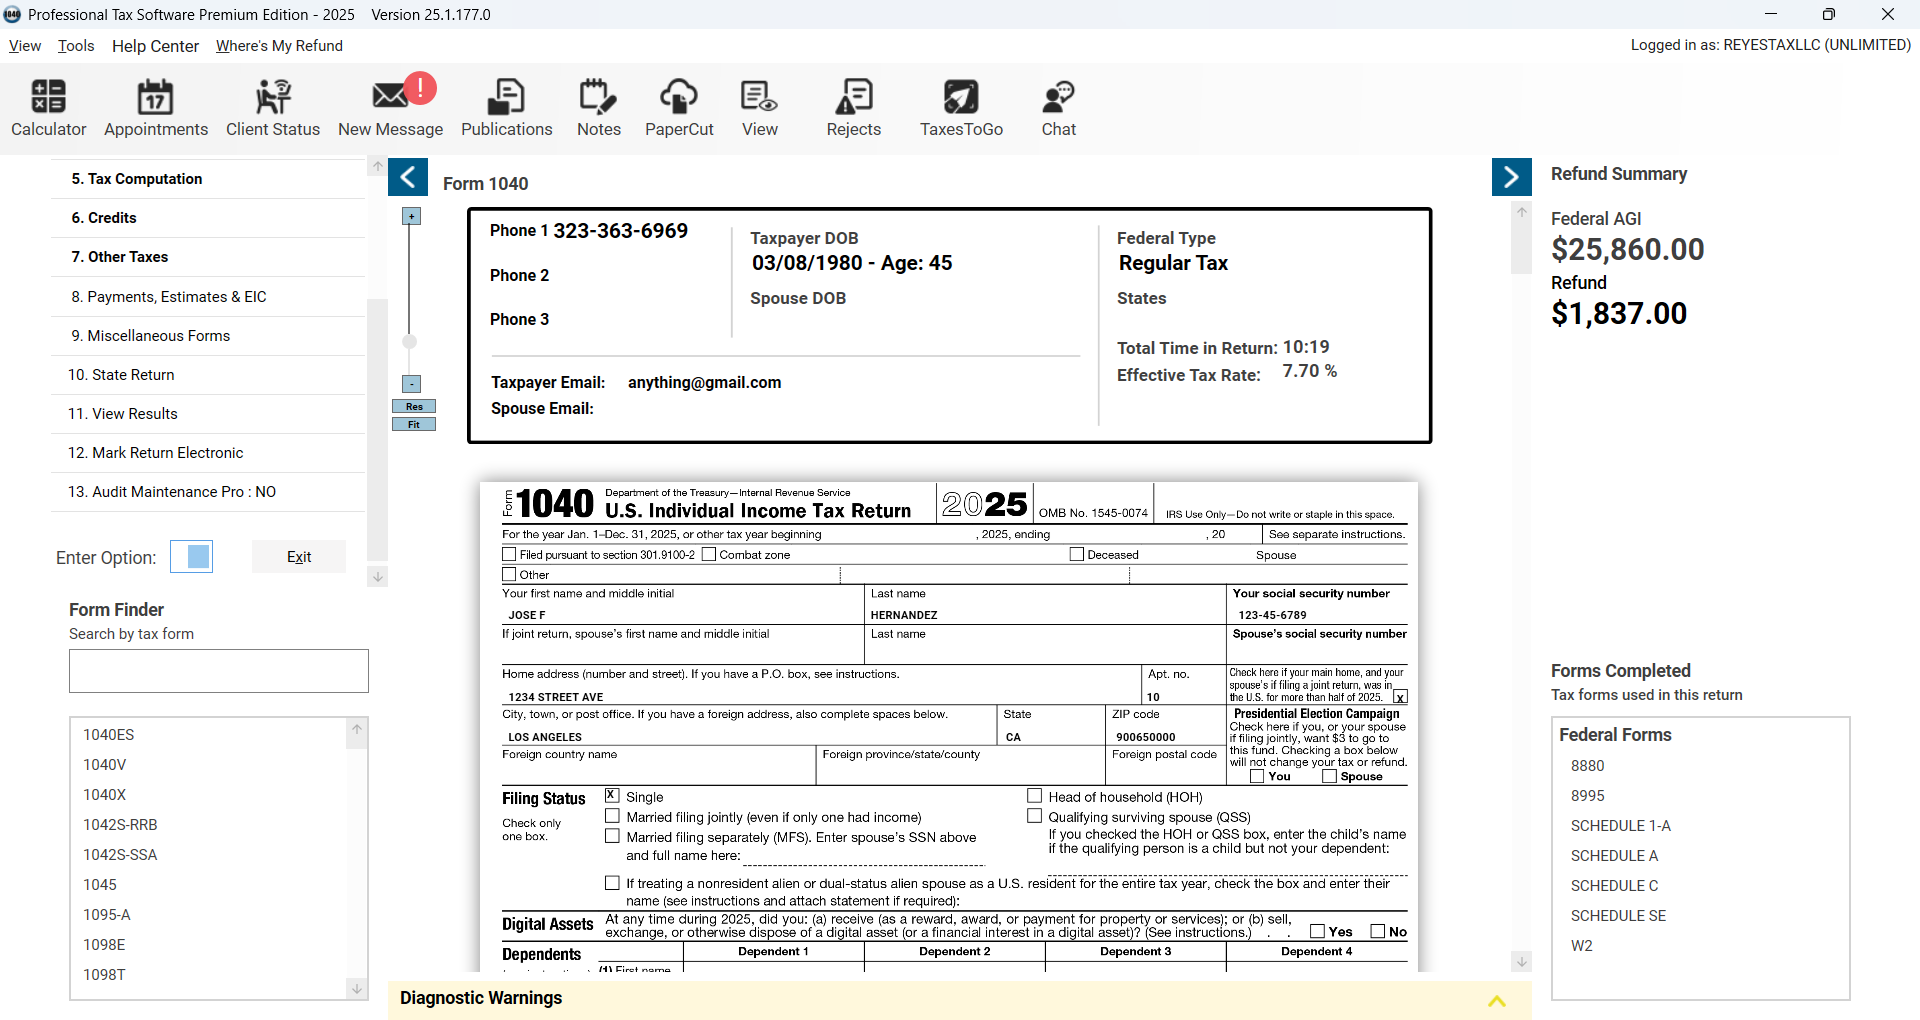Click the Exit button
Screen dimensions: 1920x1020
point(299,557)
